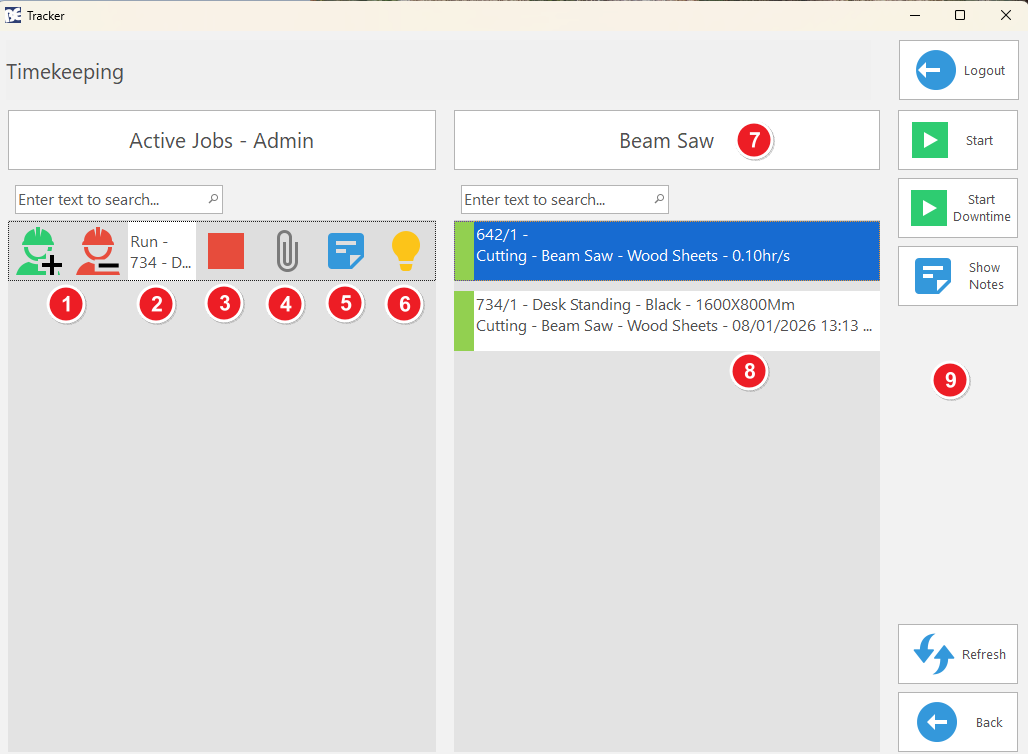Refresh the timekeeping lists
This screenshot has width=1028, height=754.
[958, 654]
